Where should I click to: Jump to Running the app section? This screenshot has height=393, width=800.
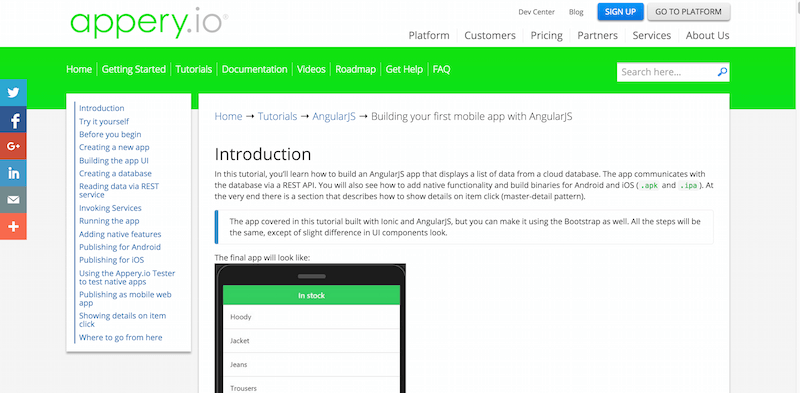click(109, 221)
